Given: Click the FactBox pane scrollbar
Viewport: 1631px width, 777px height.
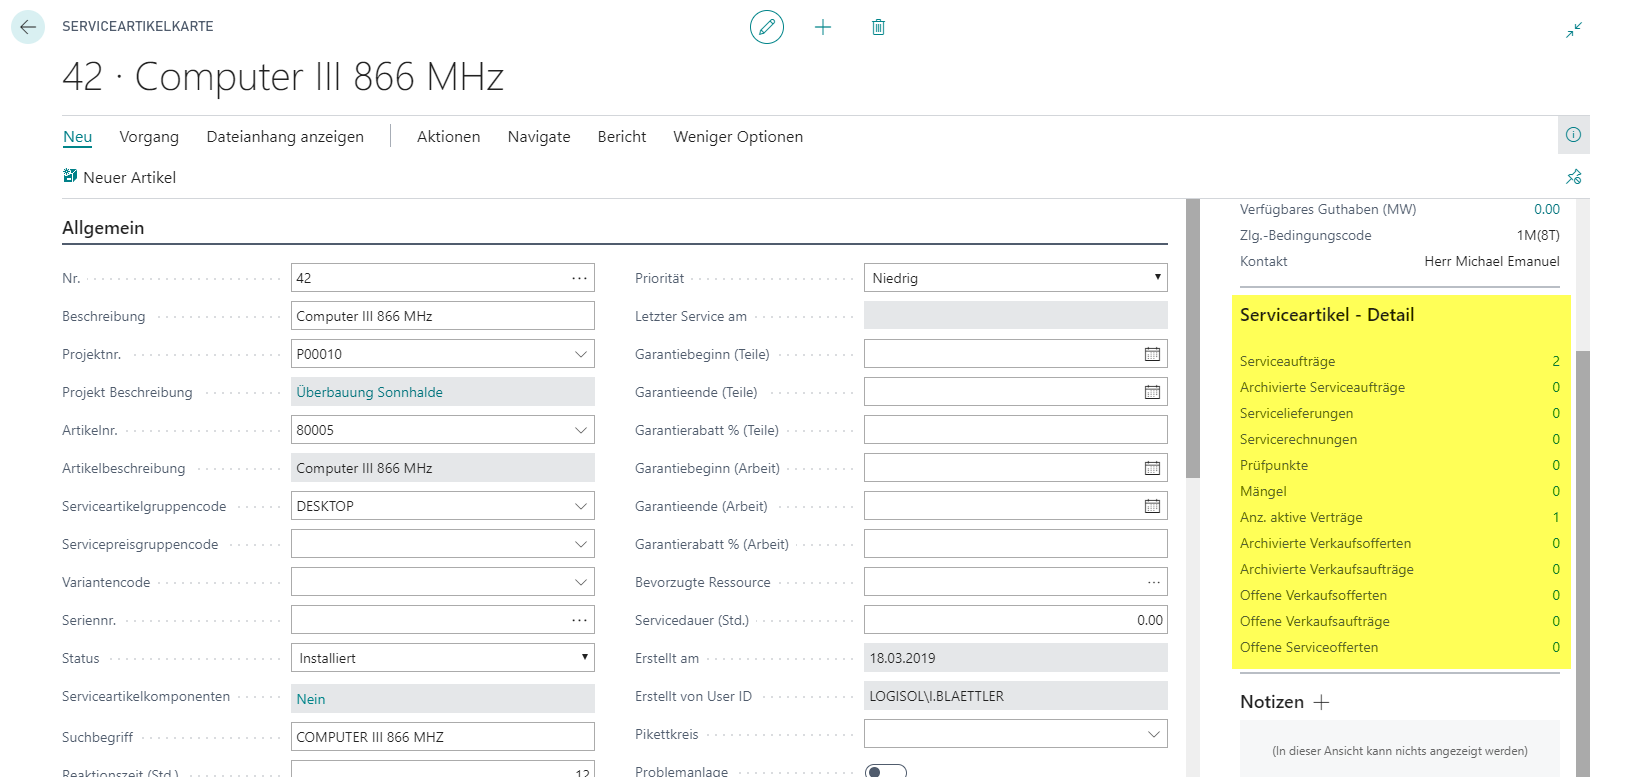Looking at the screenshot, I should pos(1582,563).
